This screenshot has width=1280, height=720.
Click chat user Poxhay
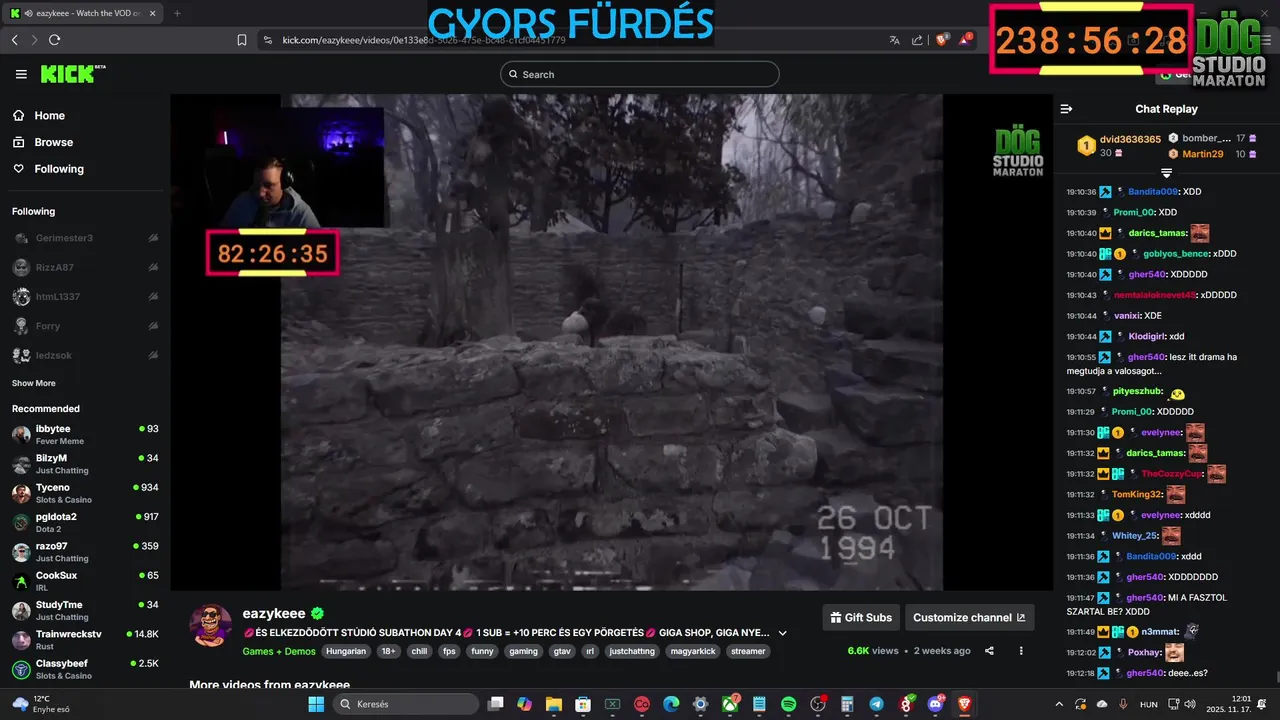[1144, 652]
